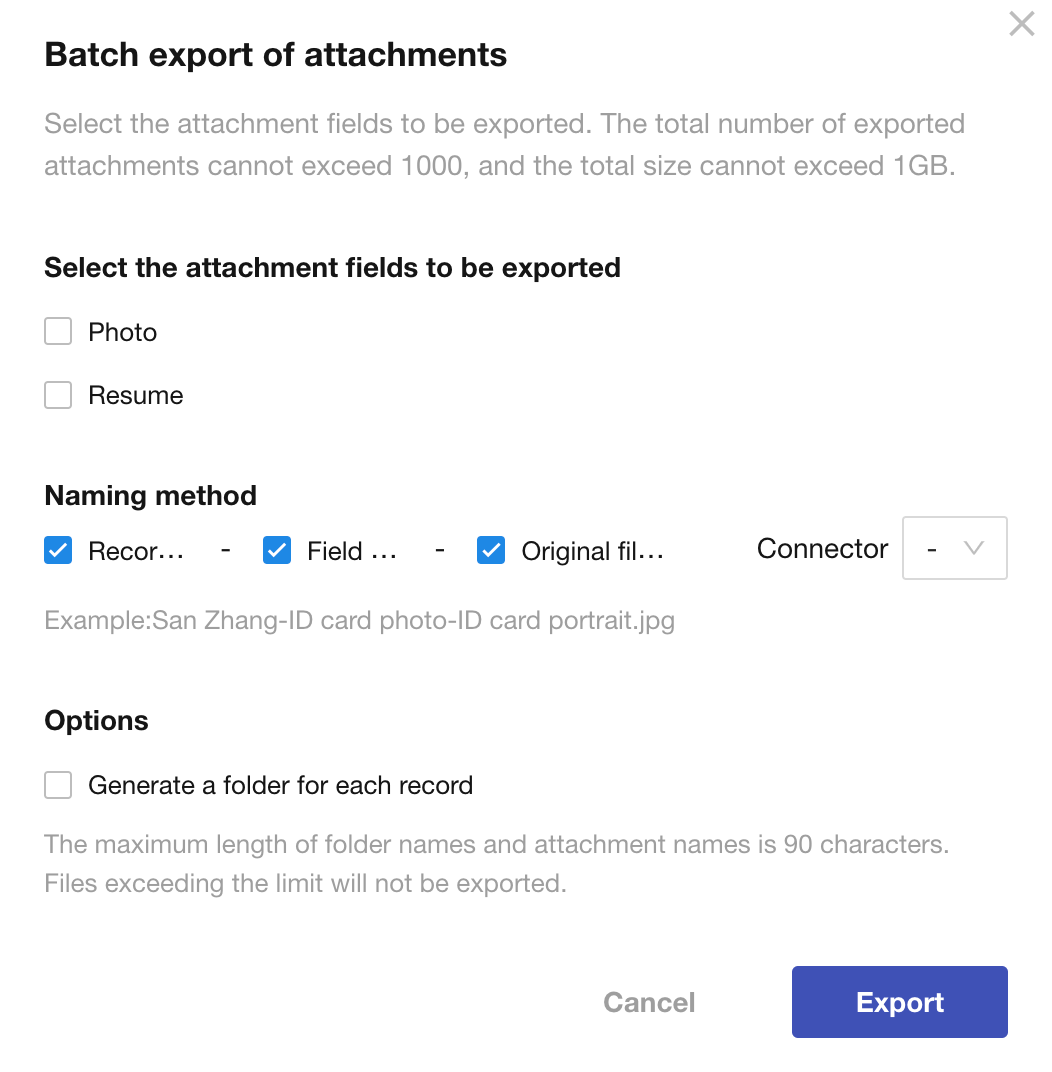The width and height of the screenshot is (1052, 1072).
Task: Tick the Resume attachment field checkbox
Action: [58, 395]
